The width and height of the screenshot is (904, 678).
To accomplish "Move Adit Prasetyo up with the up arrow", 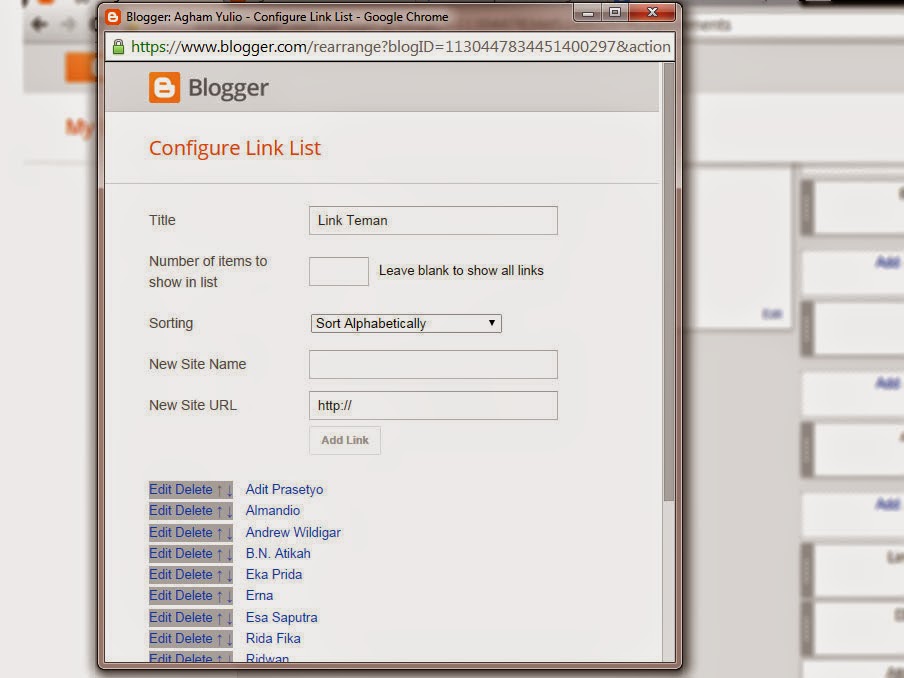I will click(219, 490).
